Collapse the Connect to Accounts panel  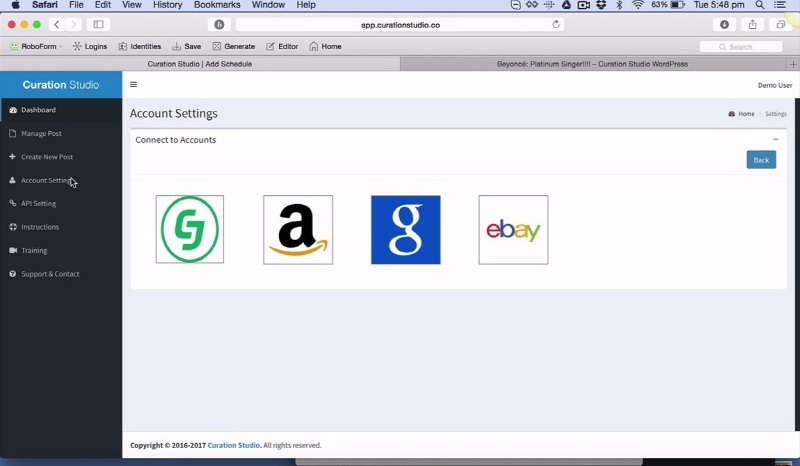tap(776, 139)
